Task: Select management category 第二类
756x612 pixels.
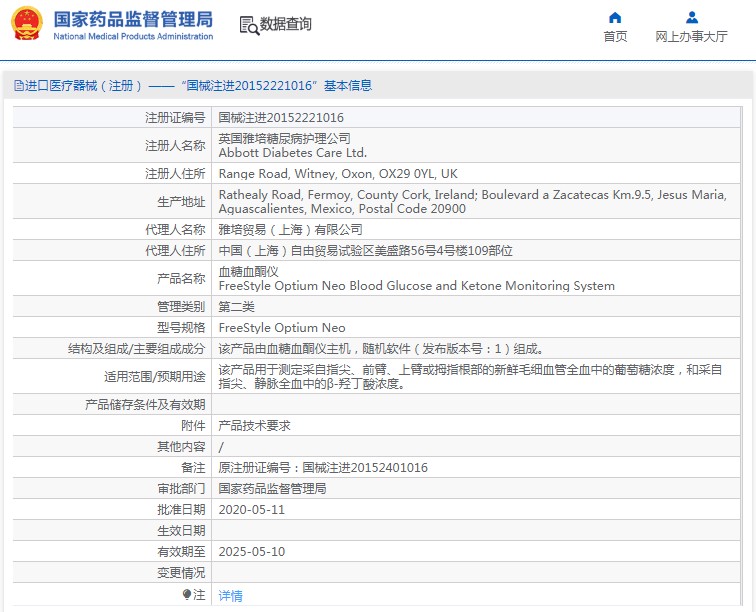Action: coord(236,306)
